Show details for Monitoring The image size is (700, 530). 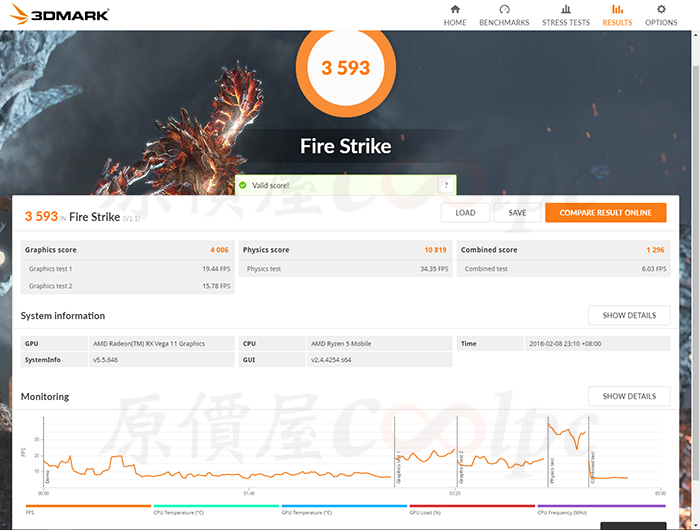[x=629, y=396]
